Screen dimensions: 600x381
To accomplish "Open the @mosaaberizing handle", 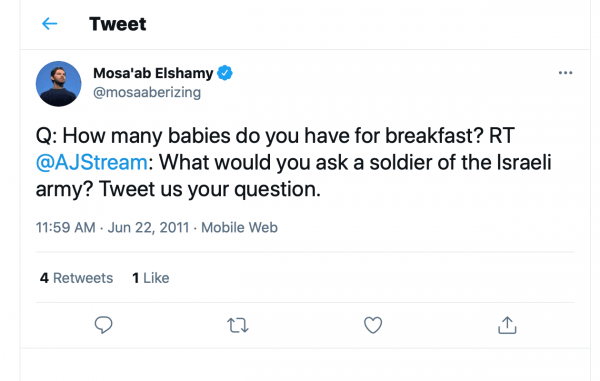I will tap(147, 92).
